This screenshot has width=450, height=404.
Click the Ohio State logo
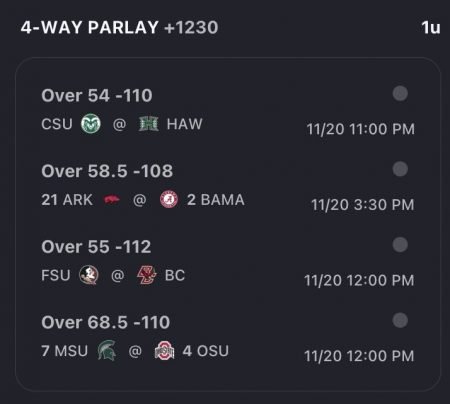coord(164,351)
